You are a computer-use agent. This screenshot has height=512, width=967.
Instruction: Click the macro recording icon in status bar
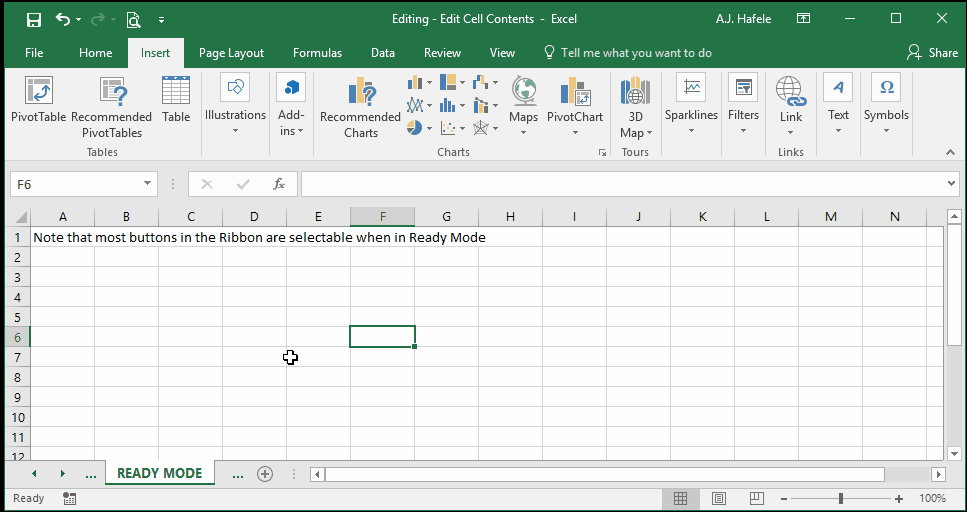pos(69,498)
